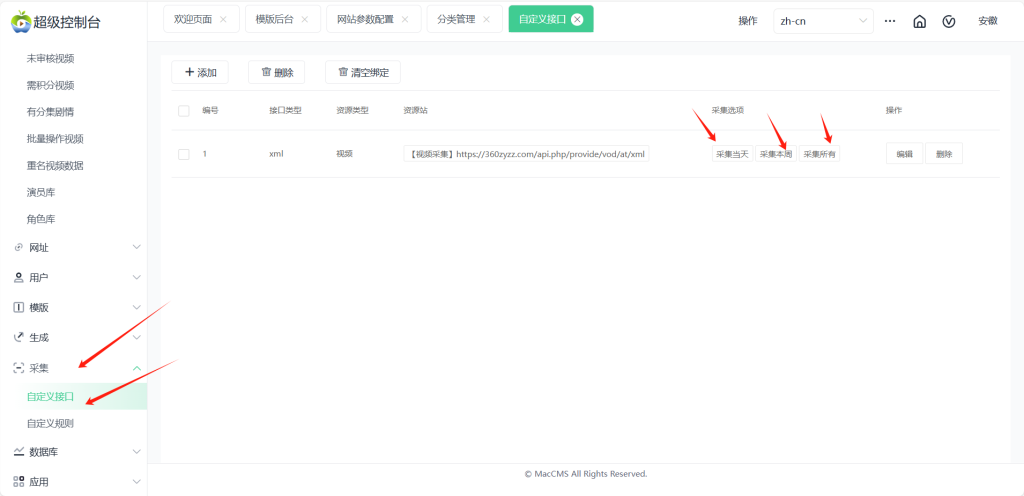Viewport: 1024px width, 496px height.
Task: Expand the 数据库 menu chevron
Action: tap(136, 451)
